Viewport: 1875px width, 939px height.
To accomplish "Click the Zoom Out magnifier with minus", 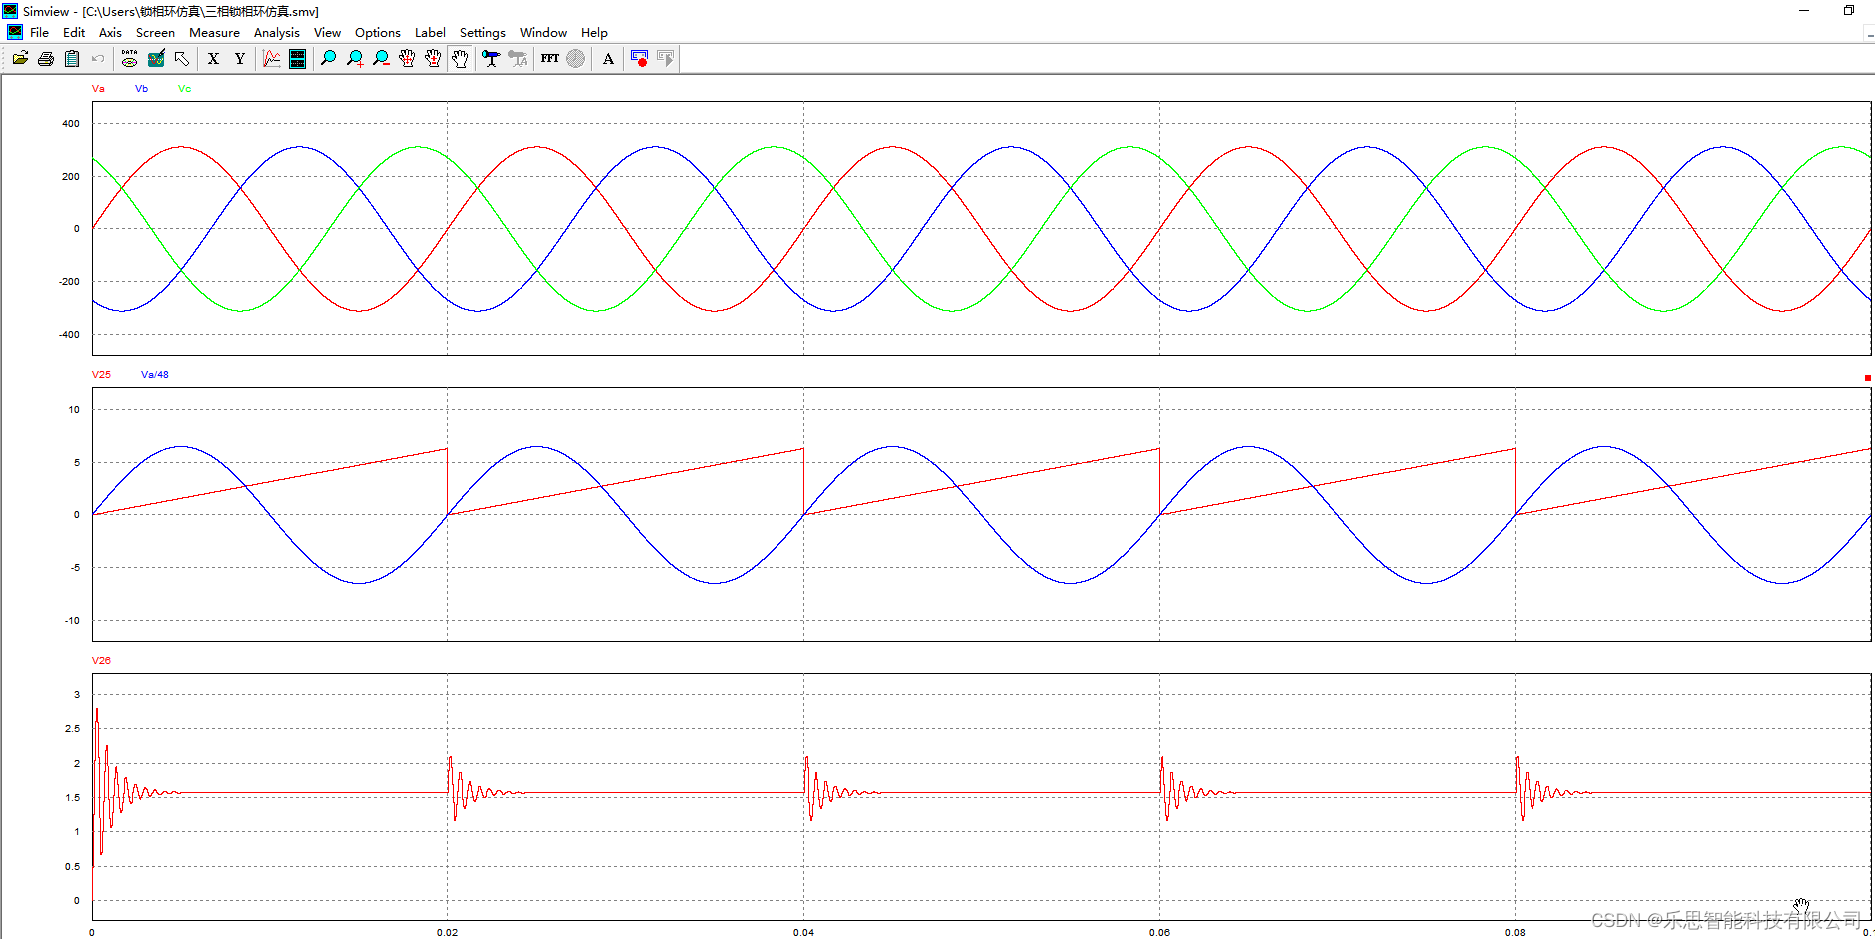I will coord(381,59).
